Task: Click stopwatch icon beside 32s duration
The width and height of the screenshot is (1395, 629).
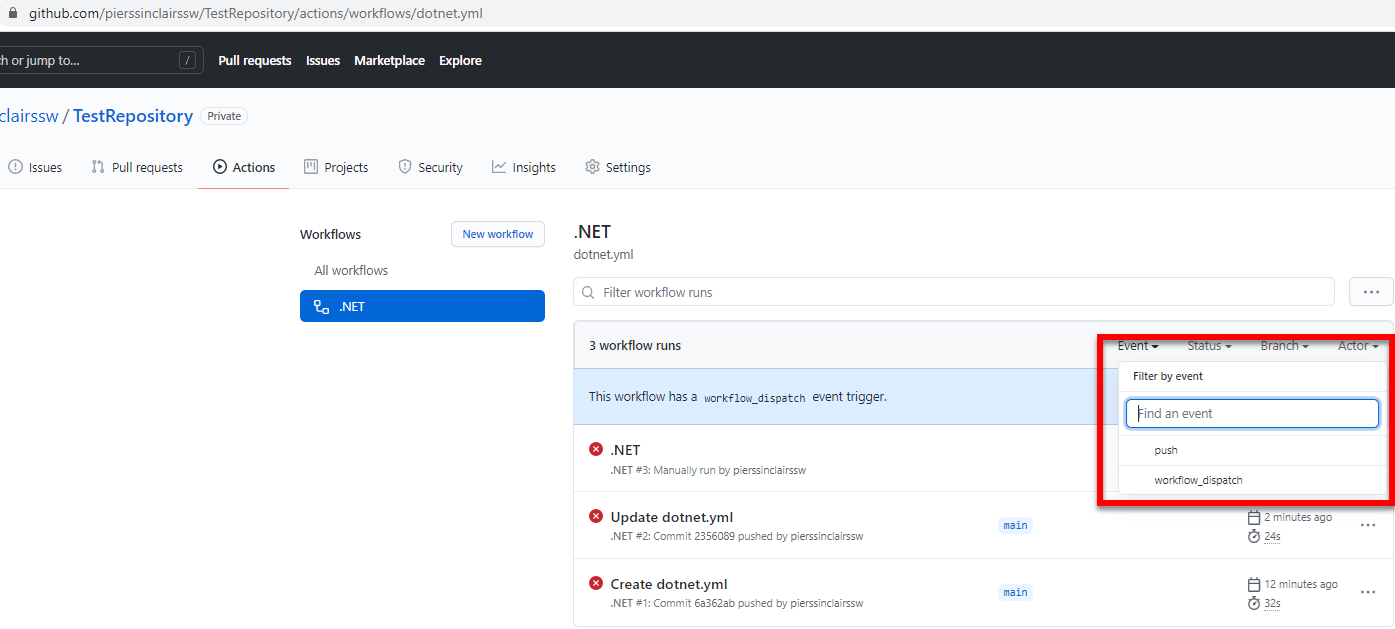Action: click(x=1254, y=603)
